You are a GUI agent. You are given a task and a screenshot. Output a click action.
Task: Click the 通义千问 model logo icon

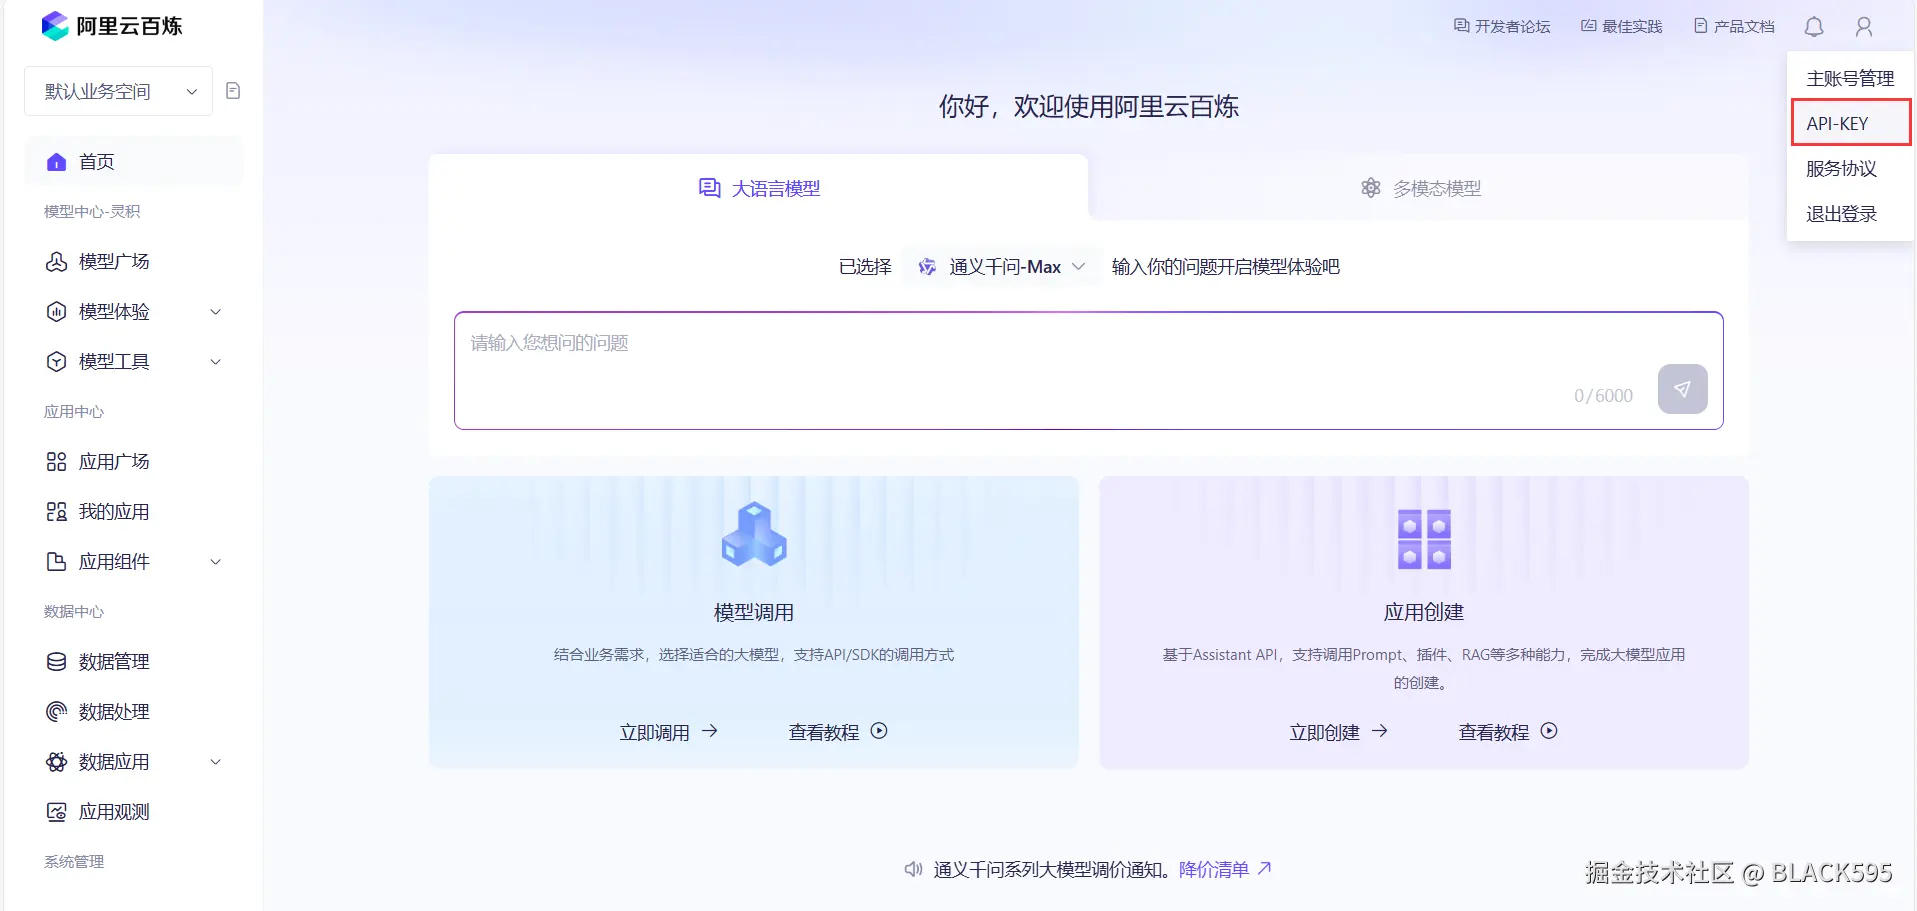tap(927, 267)
